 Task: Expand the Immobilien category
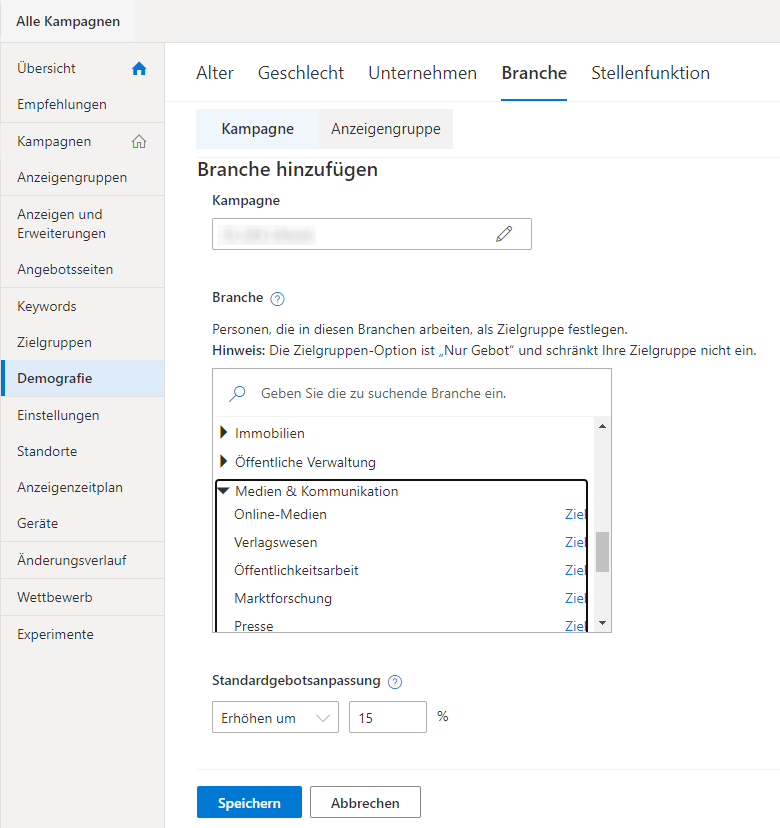pyautogui.click(x=223, y=432)
